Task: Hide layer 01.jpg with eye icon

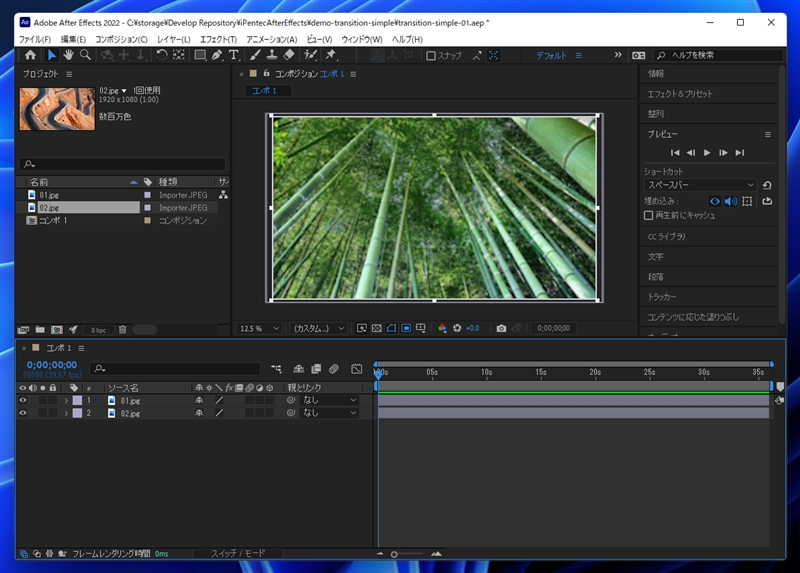Action: pyautogui.click(x=23, y=401)
